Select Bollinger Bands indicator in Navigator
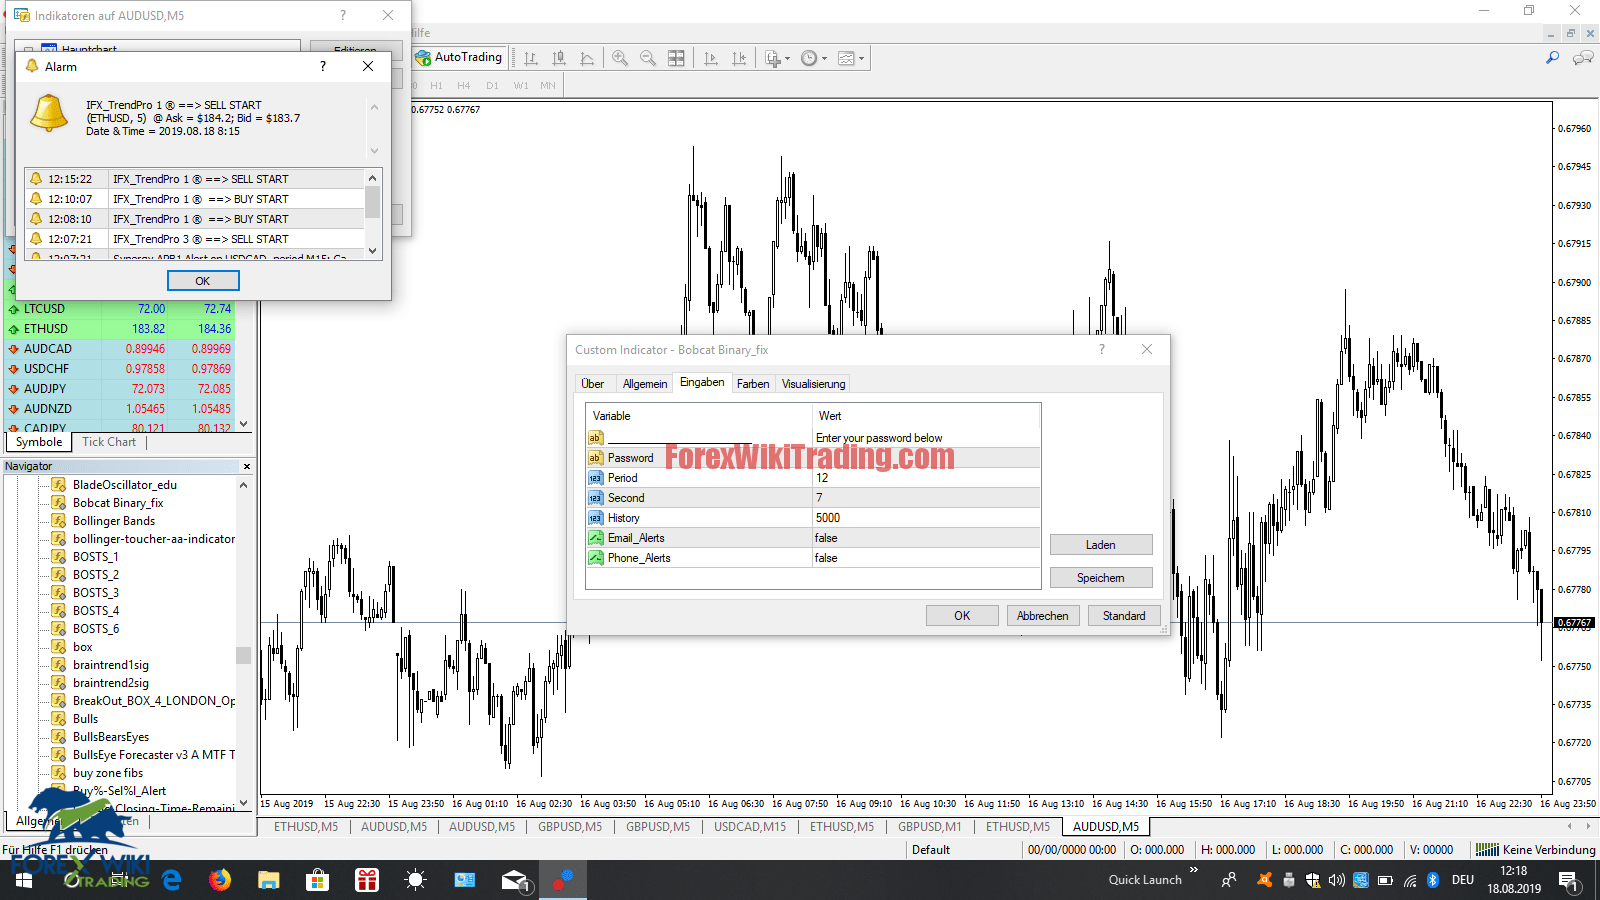Image resolution: width=1600 pixels, height=900 pixels. pos(114,521)
